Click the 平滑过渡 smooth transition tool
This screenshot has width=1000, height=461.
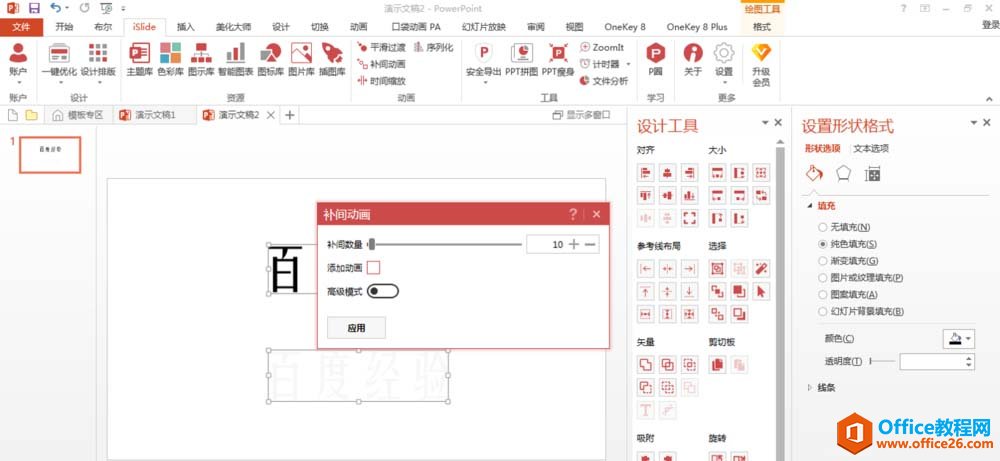[x=381, y=47]
